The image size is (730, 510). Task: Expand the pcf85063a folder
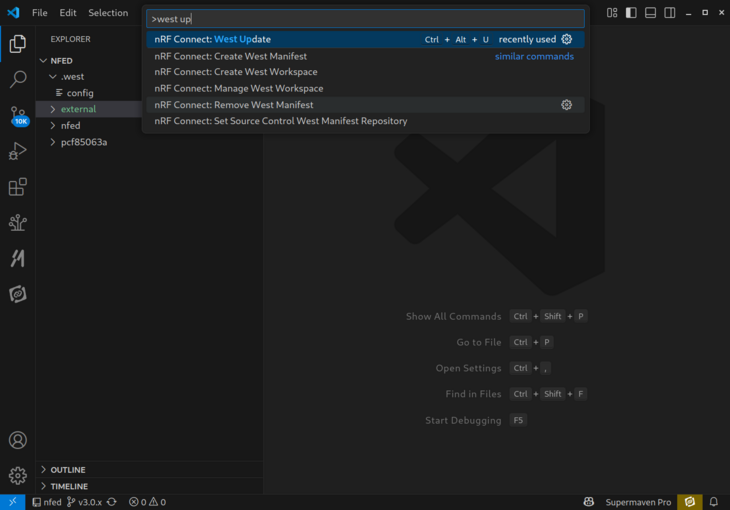point(53,142)
